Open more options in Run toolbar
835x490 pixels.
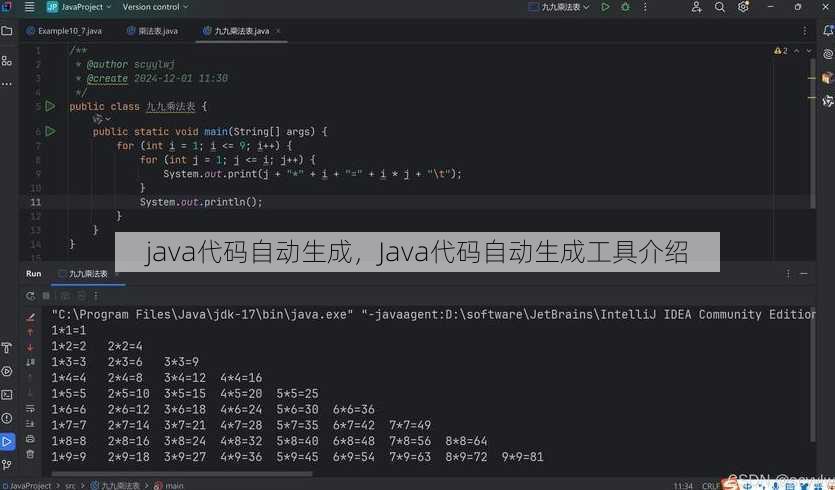tap(96, 296)
